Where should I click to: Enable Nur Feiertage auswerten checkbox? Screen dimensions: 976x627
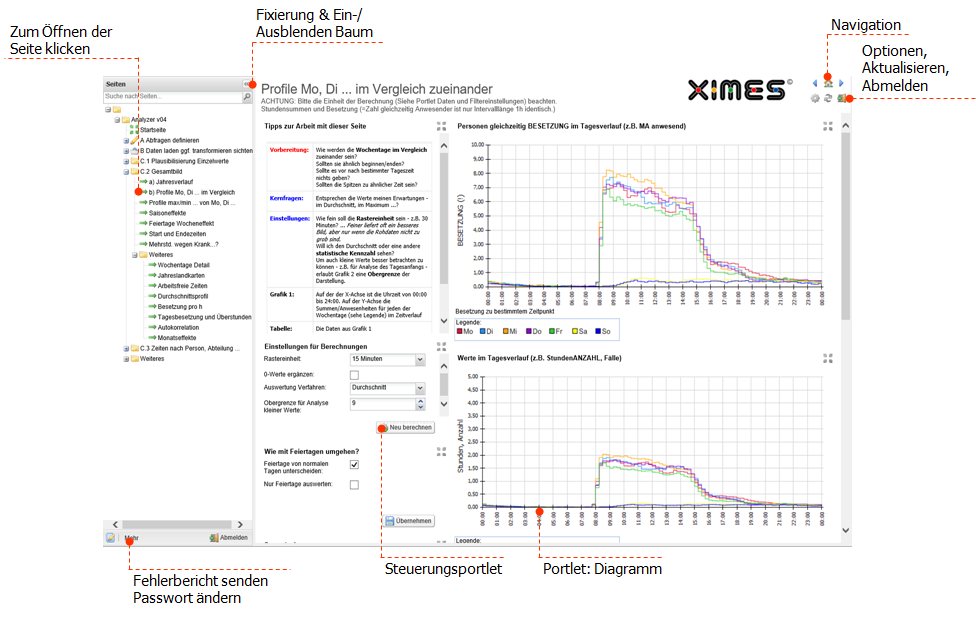pos(354,484)
